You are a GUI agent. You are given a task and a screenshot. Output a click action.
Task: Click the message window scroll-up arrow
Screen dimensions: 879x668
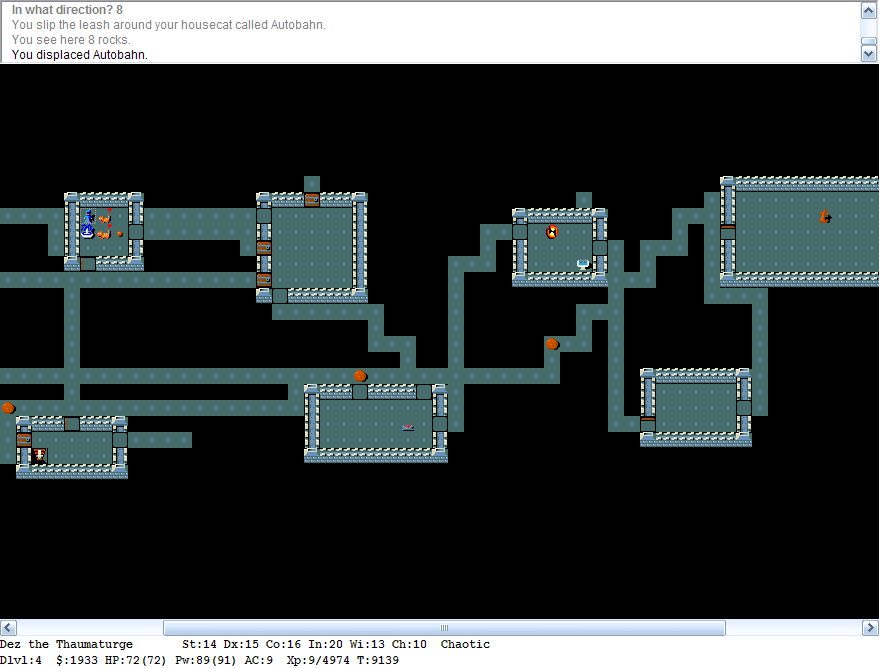[868, 10]
